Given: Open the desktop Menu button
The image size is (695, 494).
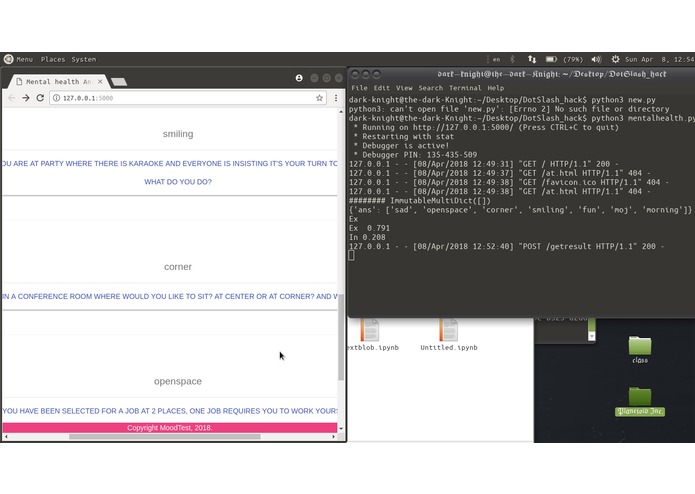Looking at the screenshot, I should pos(18,59).
